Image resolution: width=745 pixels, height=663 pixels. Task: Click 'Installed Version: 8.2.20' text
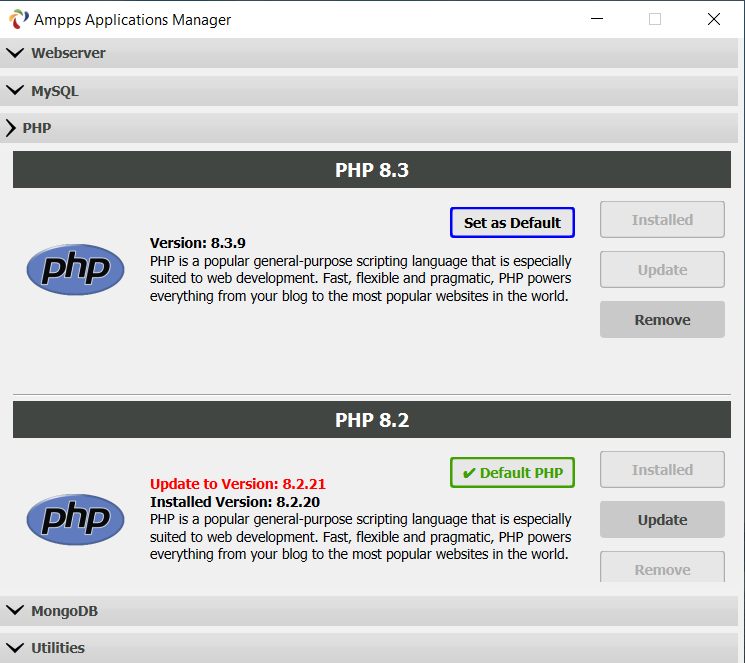coord(235,502)
